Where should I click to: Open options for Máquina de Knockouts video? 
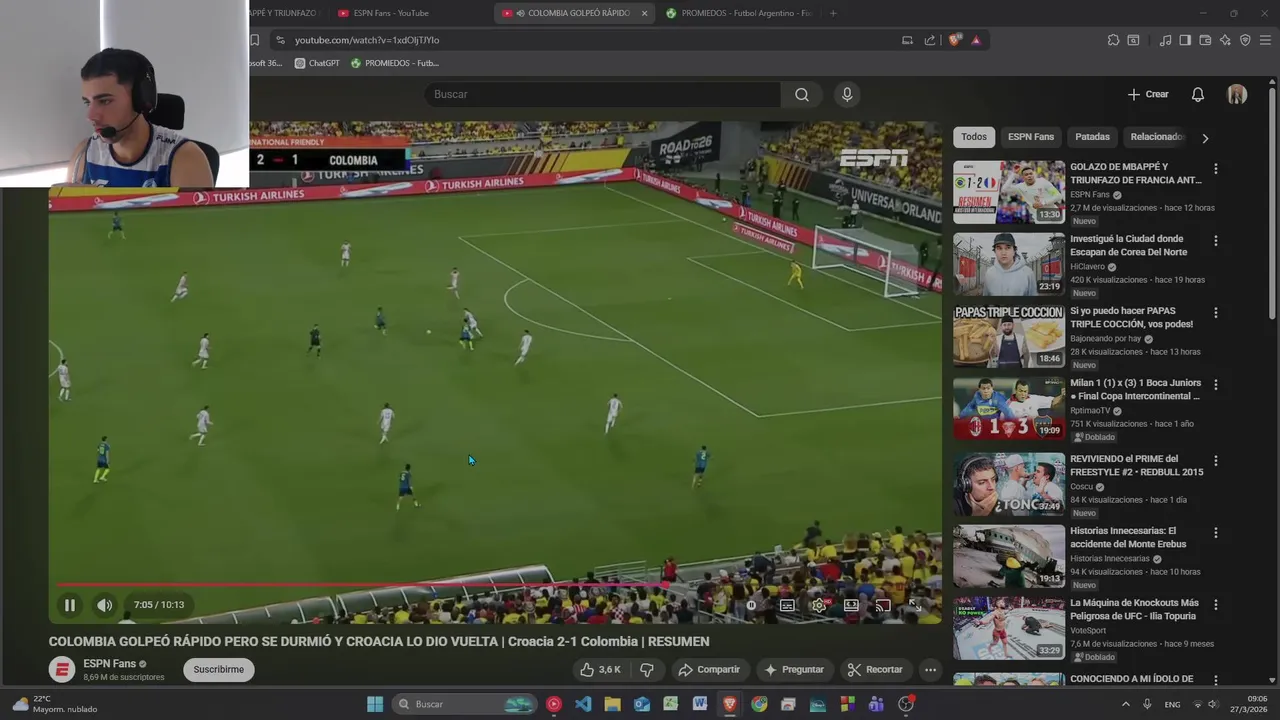click(x=1216, y=605)
